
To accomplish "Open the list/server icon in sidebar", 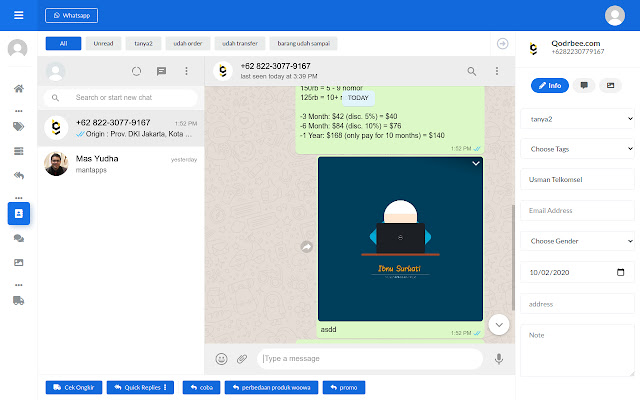I will pyautogui.click(x=18, y=151).
